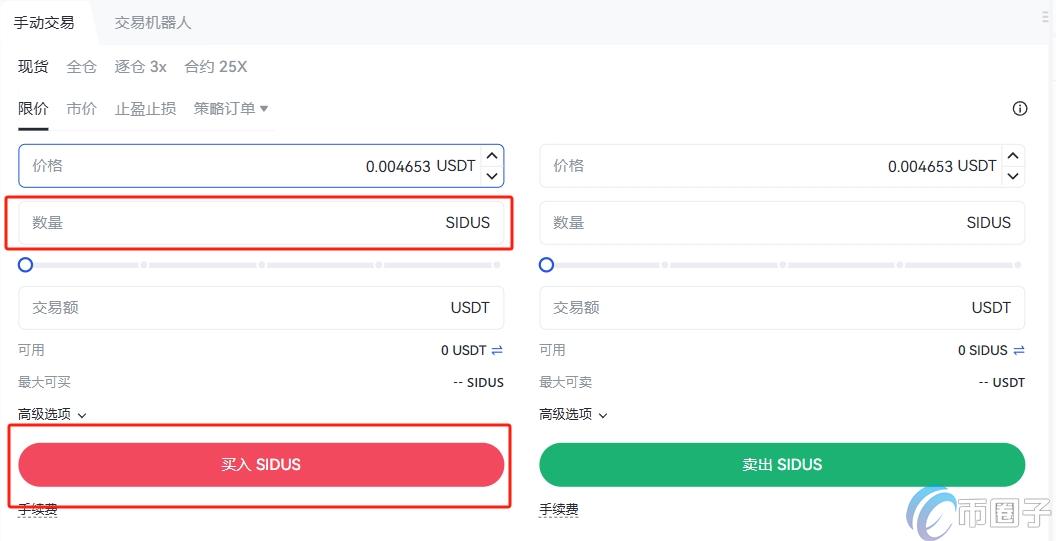Set sell slider to 100% marker

pyautogui.click(x=1018, y=265)
